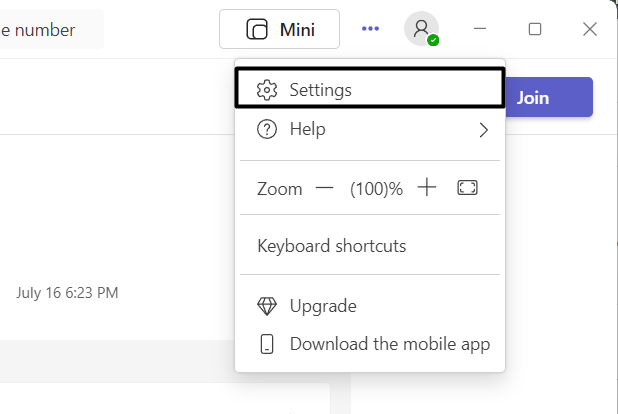This screenshot has width=618, height=414.
Task: Zoom in with the plus icon
Action: pos(427,188)
